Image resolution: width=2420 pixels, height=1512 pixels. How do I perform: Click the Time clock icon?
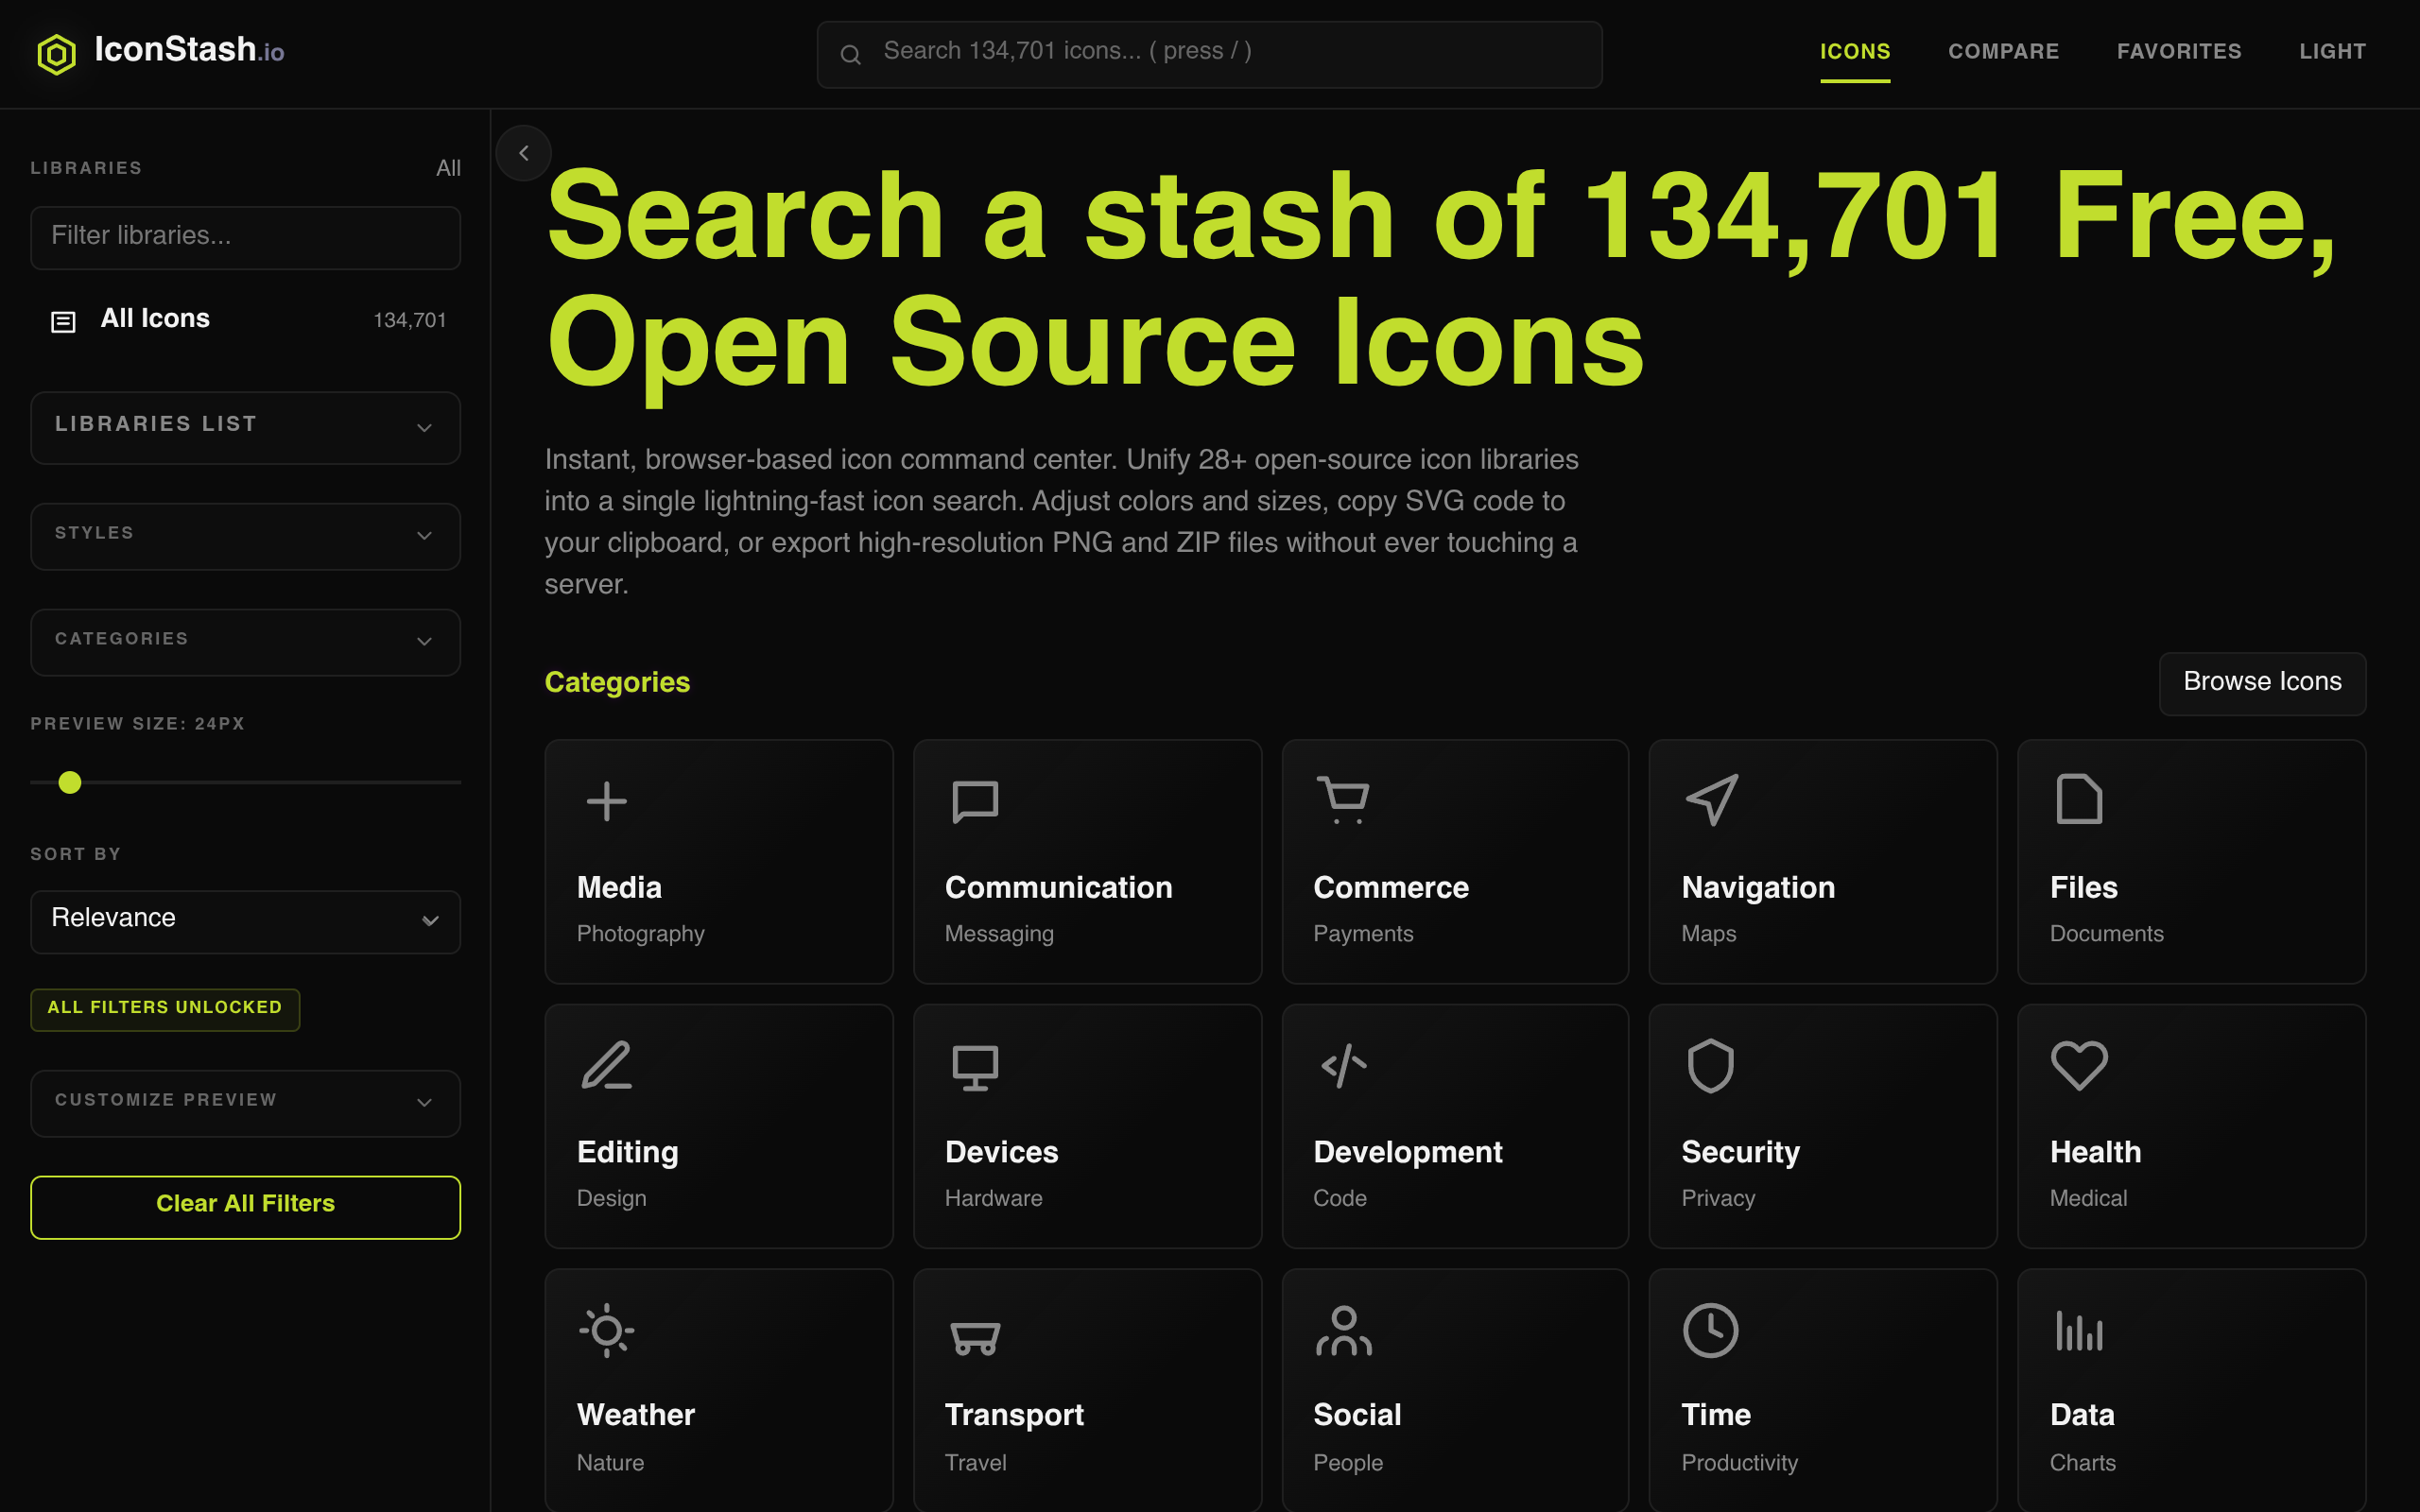click(1711, 1331)
